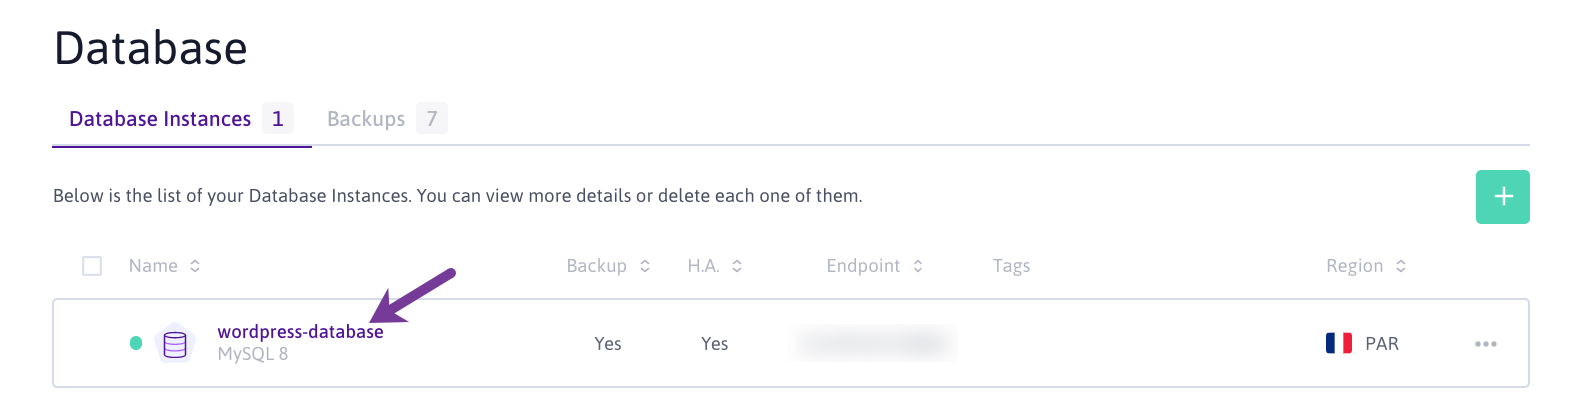
Task: Tick the select-all checkbox in the header
Action: click(92, 266)
